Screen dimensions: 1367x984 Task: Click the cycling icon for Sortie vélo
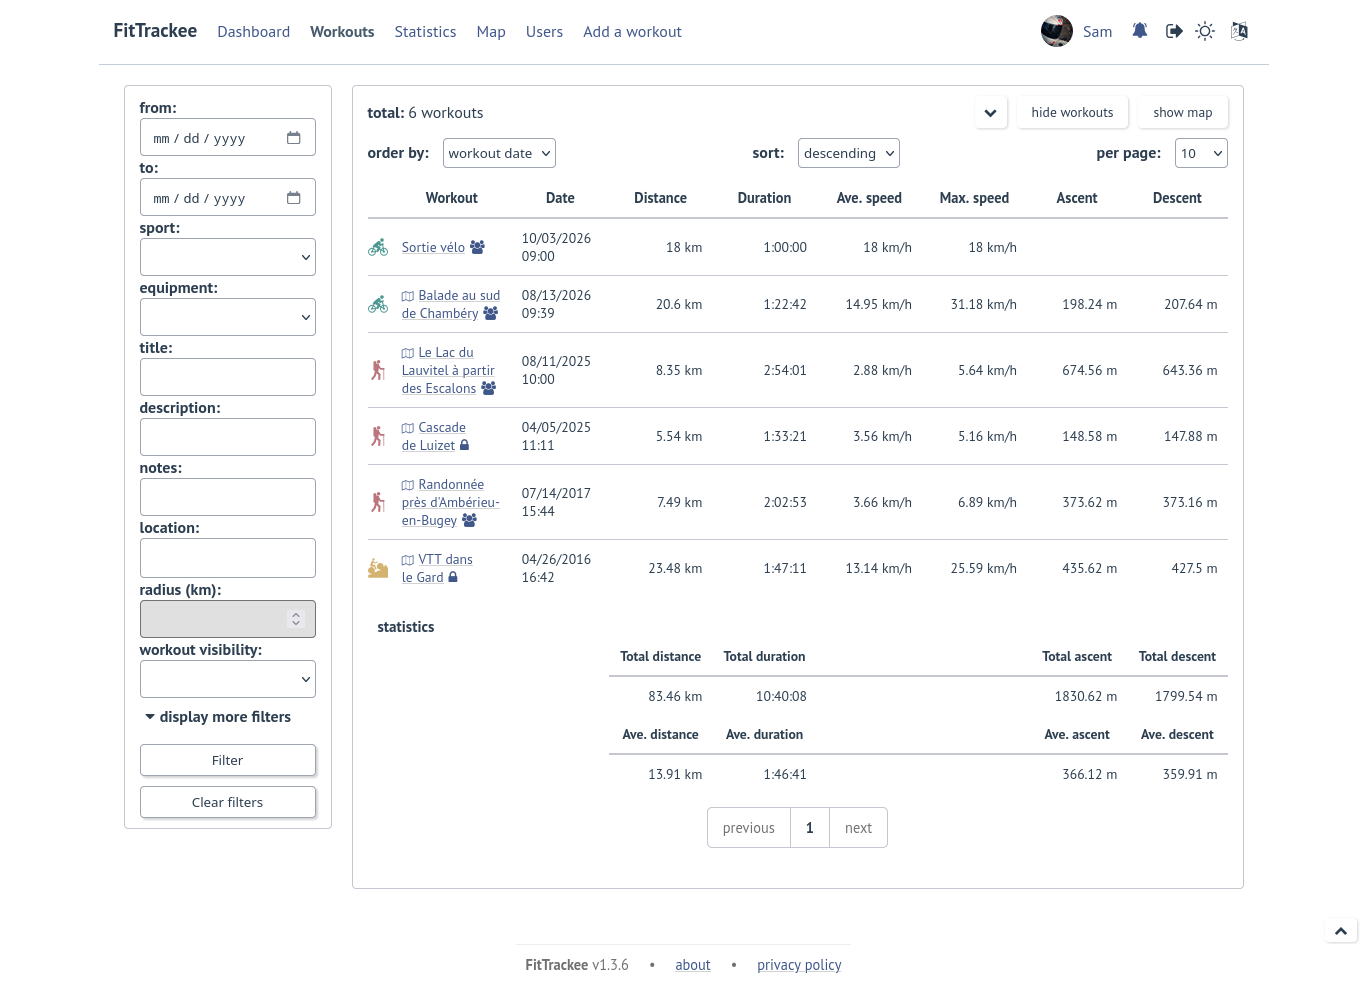(x=378, y=247)
